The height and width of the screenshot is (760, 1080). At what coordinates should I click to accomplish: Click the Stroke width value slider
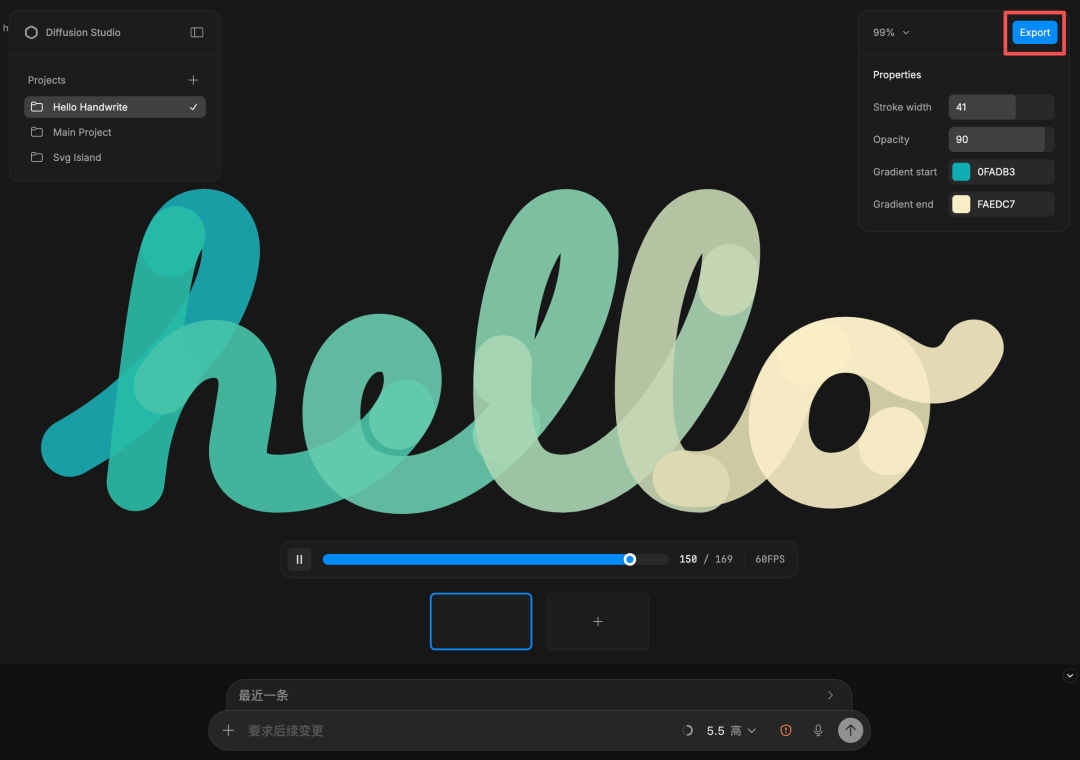coord(1001,107)
